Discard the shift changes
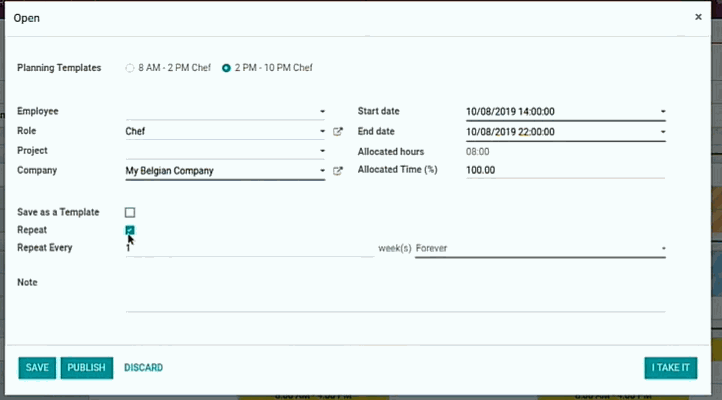Screen dimensions: 722x400 [143, 368]
